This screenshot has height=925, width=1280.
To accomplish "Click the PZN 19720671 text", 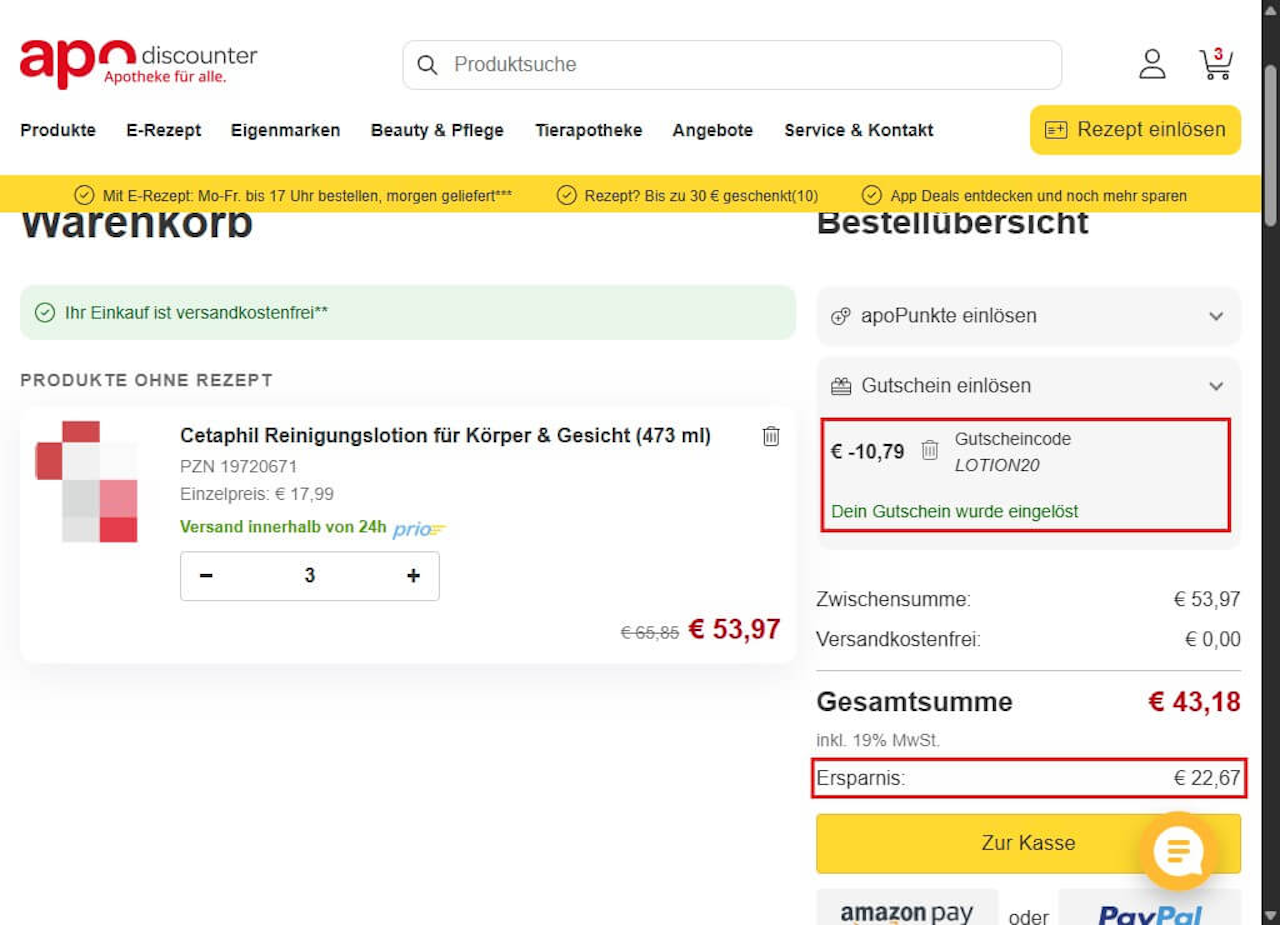I will 238,466.
